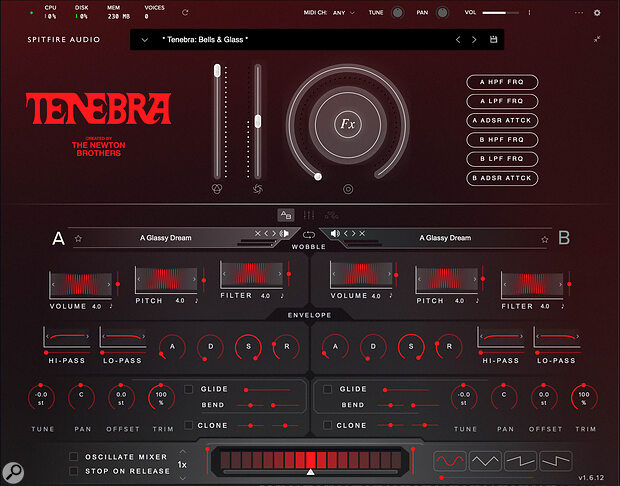Click the refresh icon beside VOICES

click(185, 13)
